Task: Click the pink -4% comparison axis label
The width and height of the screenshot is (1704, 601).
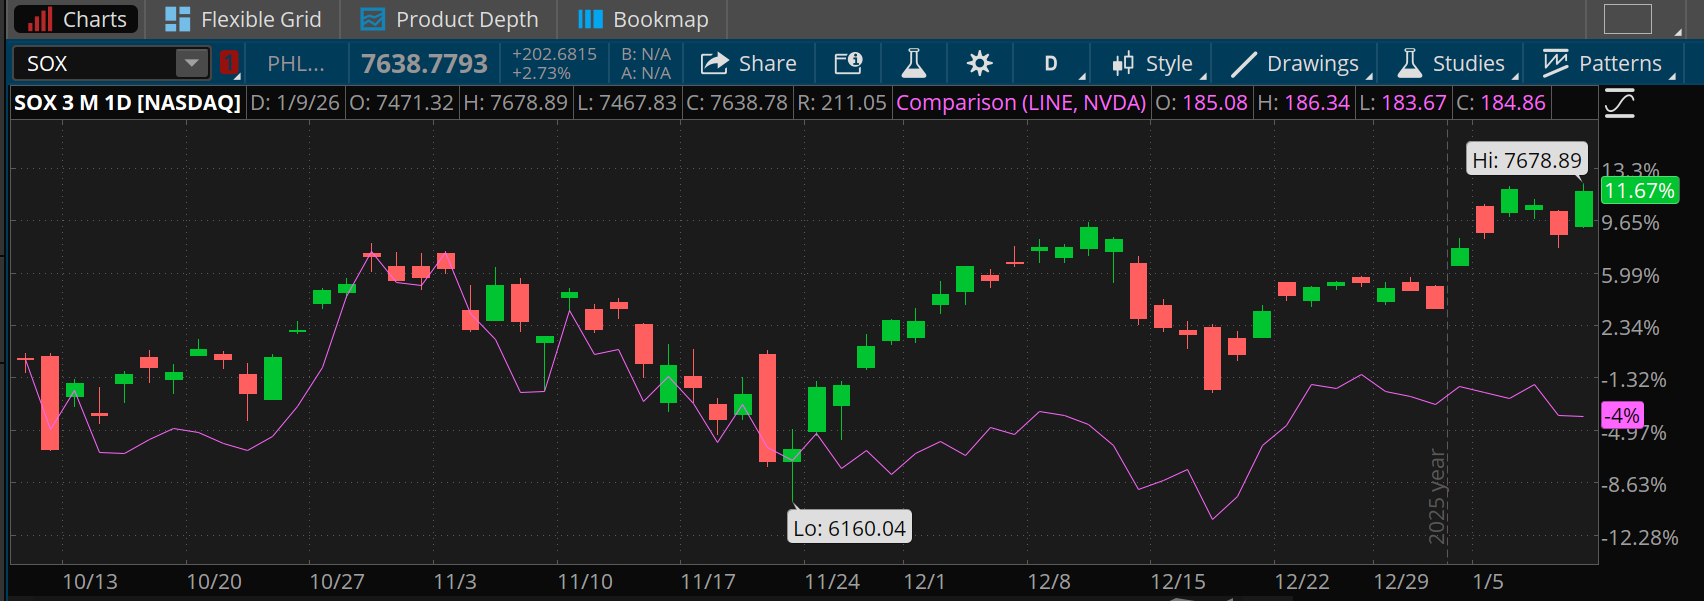Action: [x=1622, y=415]
